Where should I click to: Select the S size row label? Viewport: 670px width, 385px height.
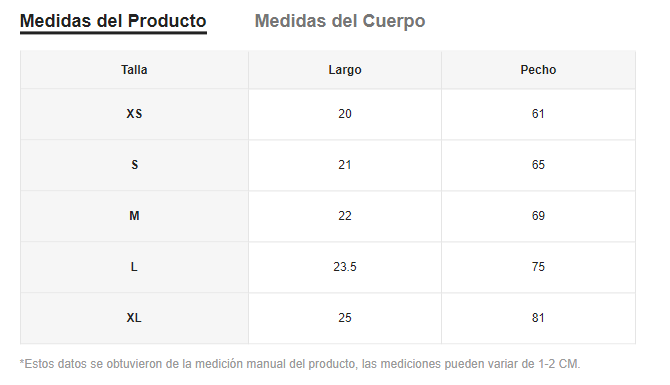pos(134,165)
